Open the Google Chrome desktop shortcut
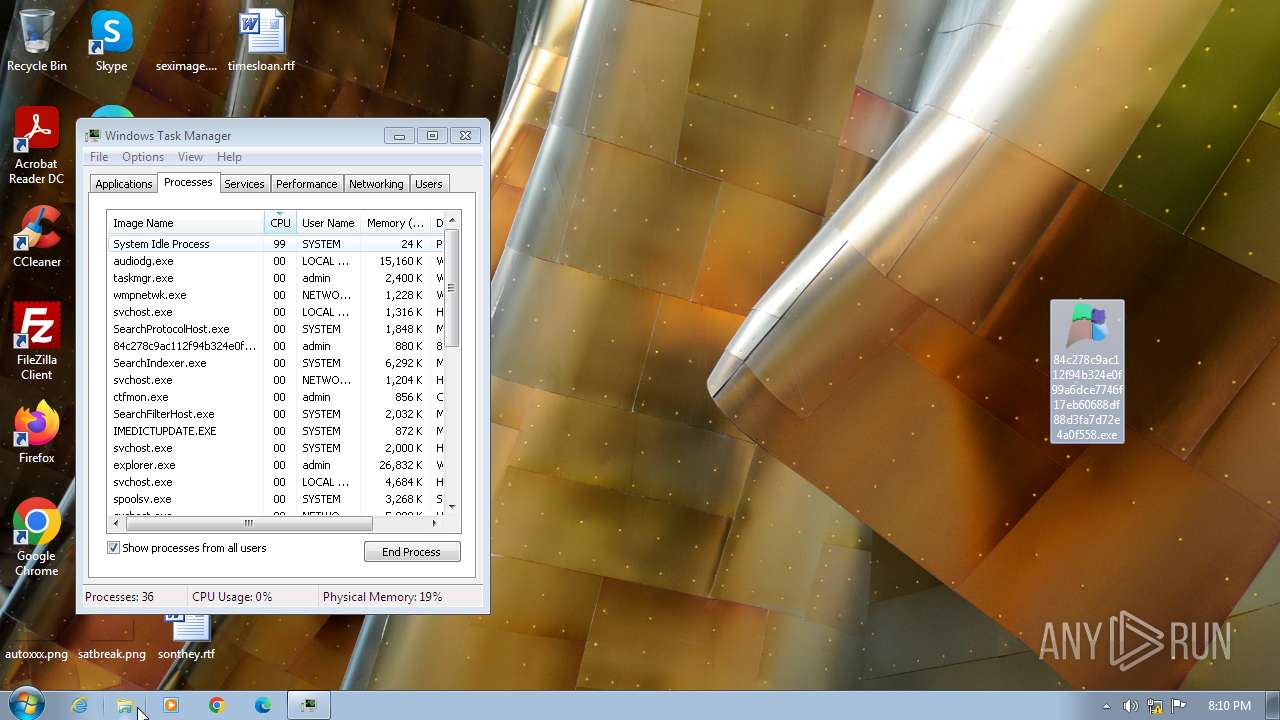This screenshot has height=720, width=1280. (37, 538)
